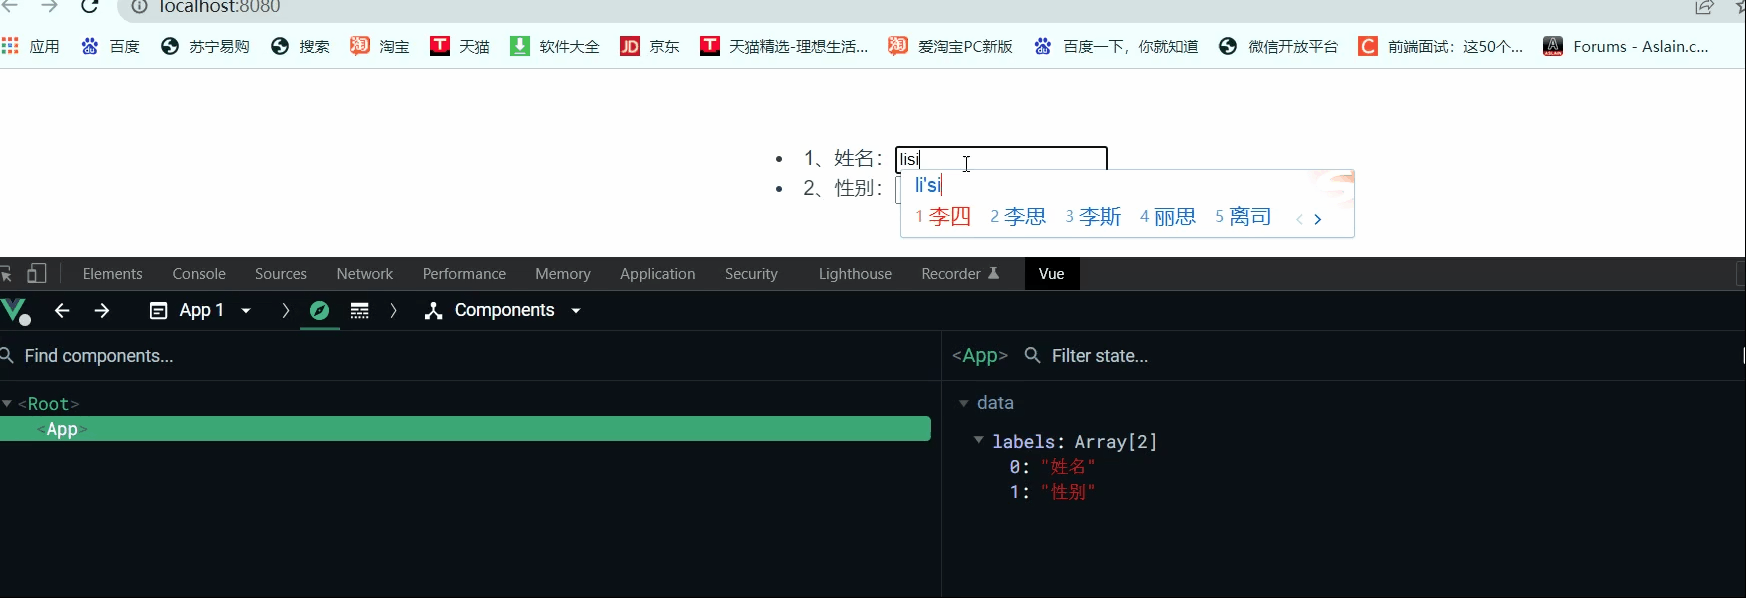
Task: Click the Vue logo icon
Action: click(x=16, y=311)
